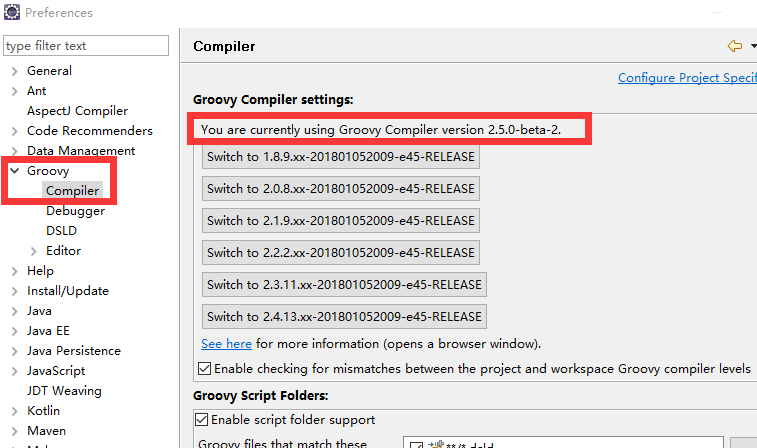Expand the Maven preferences node
Image resolution: width=757 pixels, height=448 pixels.
14,431
